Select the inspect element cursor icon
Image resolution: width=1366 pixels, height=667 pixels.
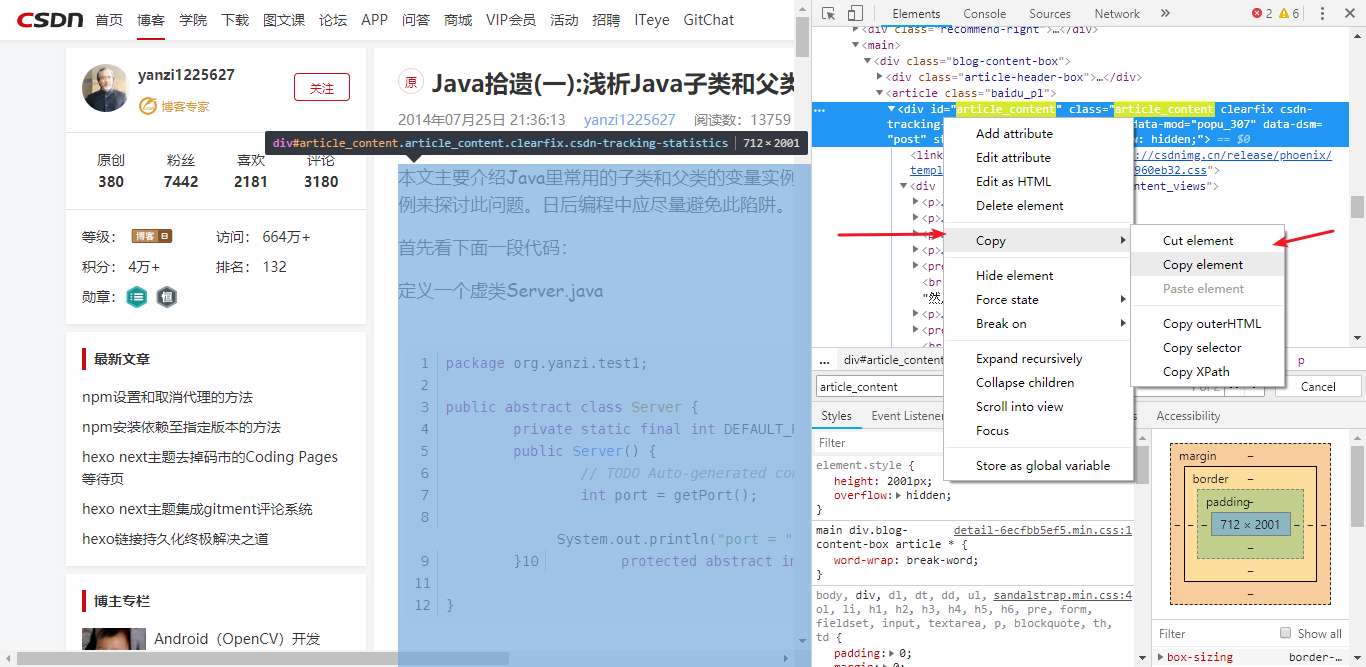point(829,13)
